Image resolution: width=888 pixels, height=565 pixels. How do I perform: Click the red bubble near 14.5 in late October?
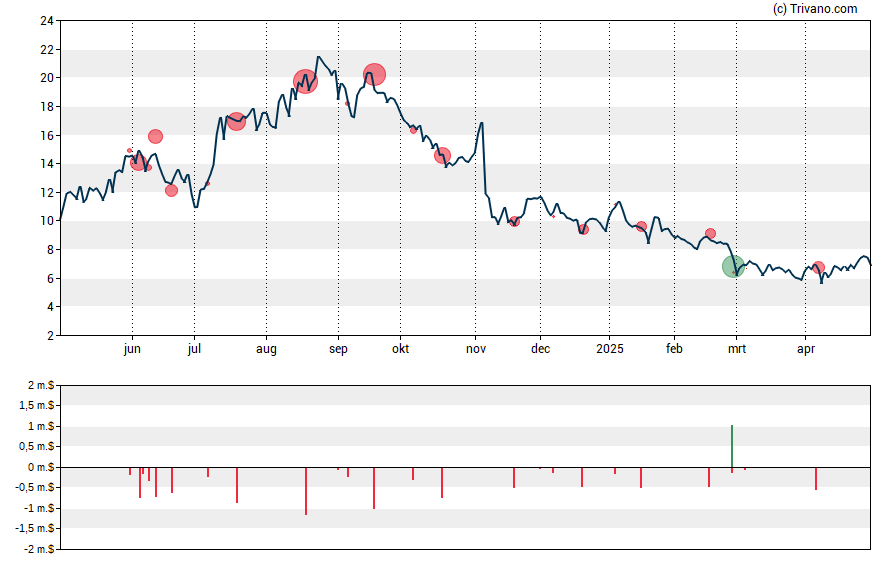click(x=442, y=156)
